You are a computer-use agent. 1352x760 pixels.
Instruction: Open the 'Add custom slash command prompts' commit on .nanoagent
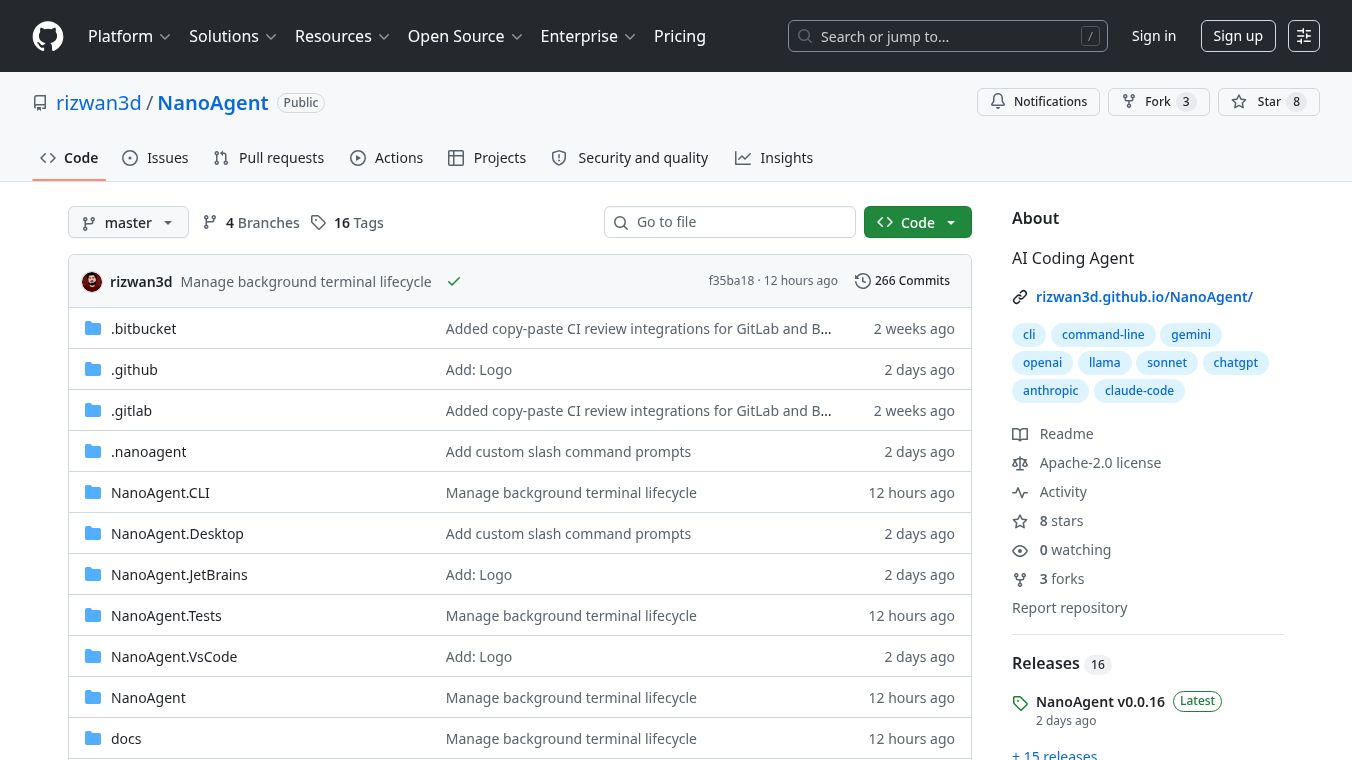[x=568, y=452]
